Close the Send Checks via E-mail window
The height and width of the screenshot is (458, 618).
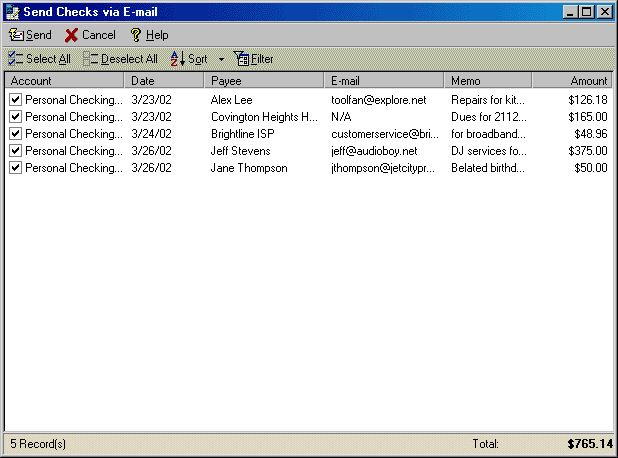(x=605, y=12)
